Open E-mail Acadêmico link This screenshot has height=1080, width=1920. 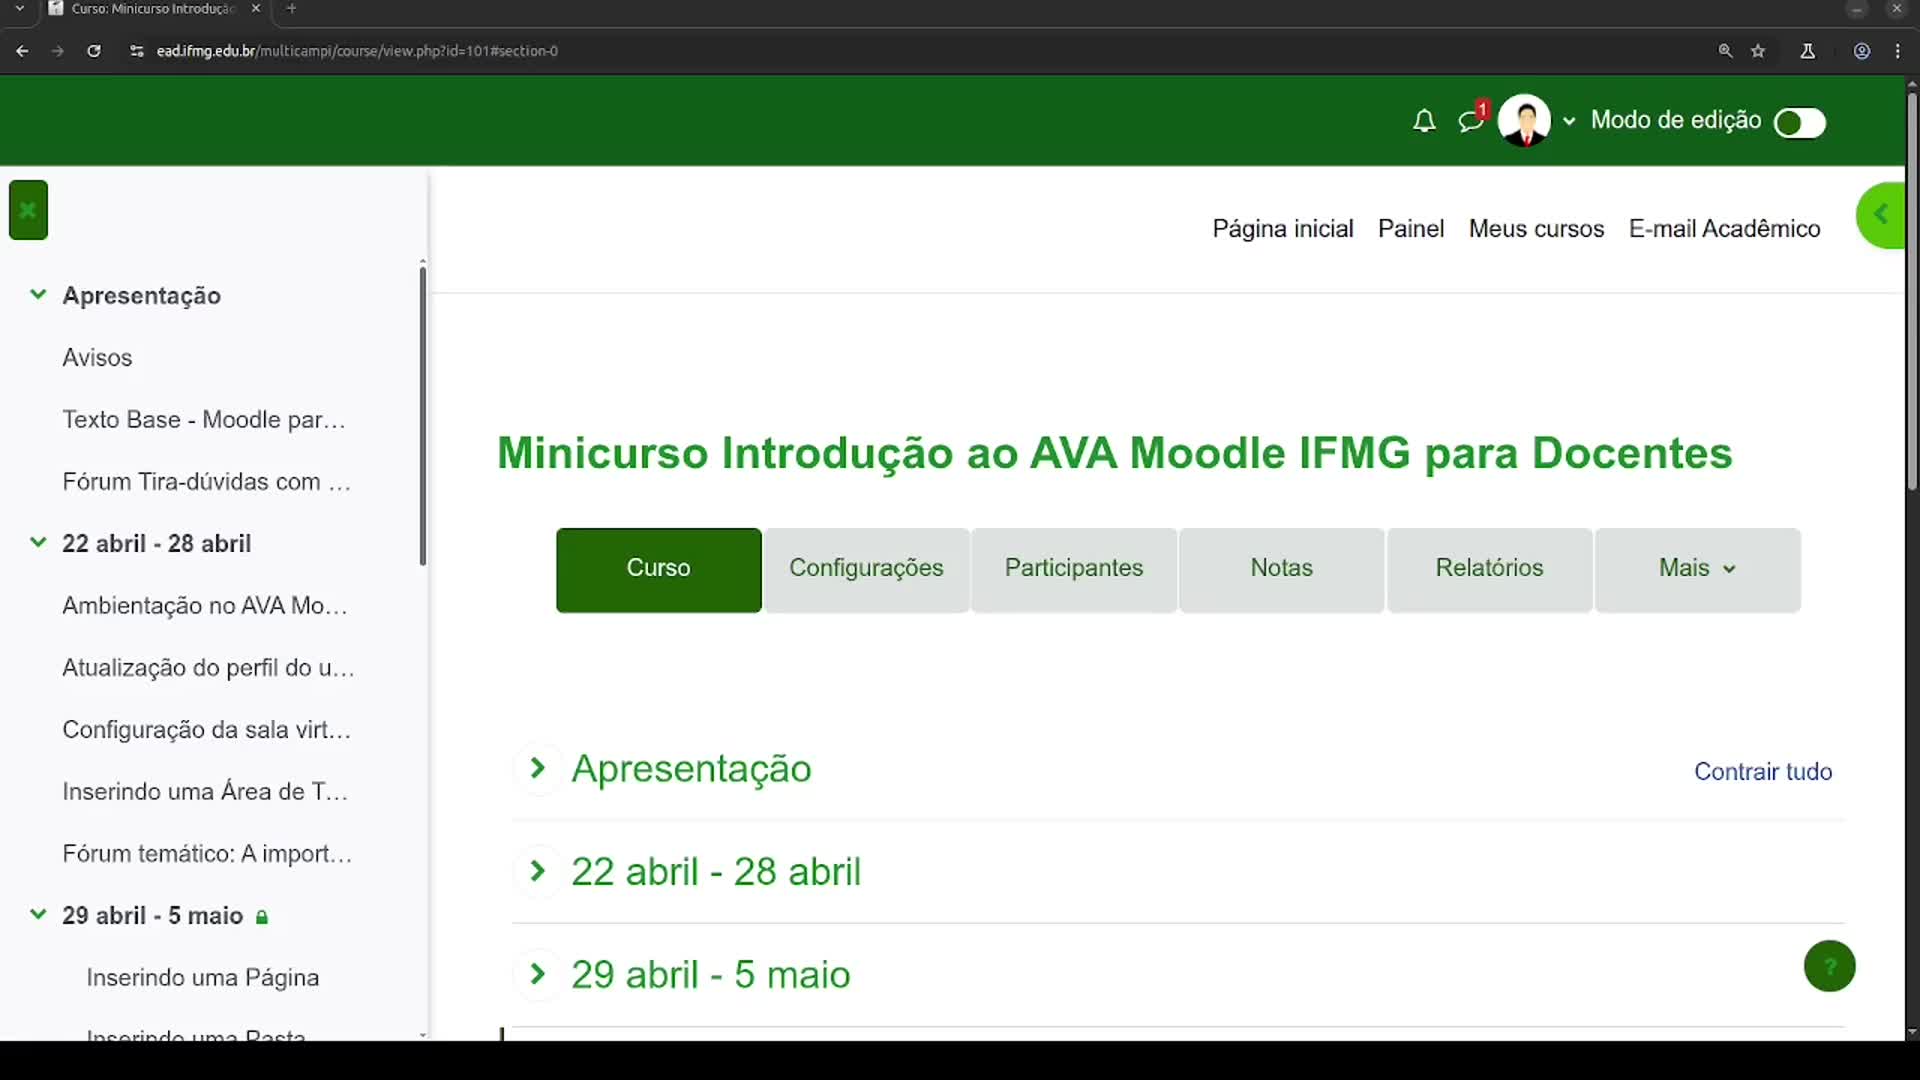pos(1724,229)
